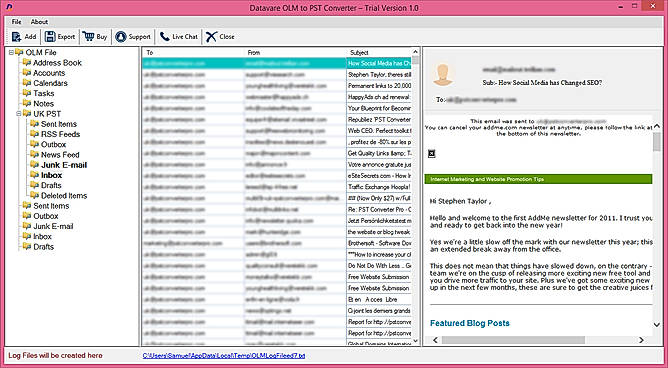Sort by the Subject column header

click(379, 53)
